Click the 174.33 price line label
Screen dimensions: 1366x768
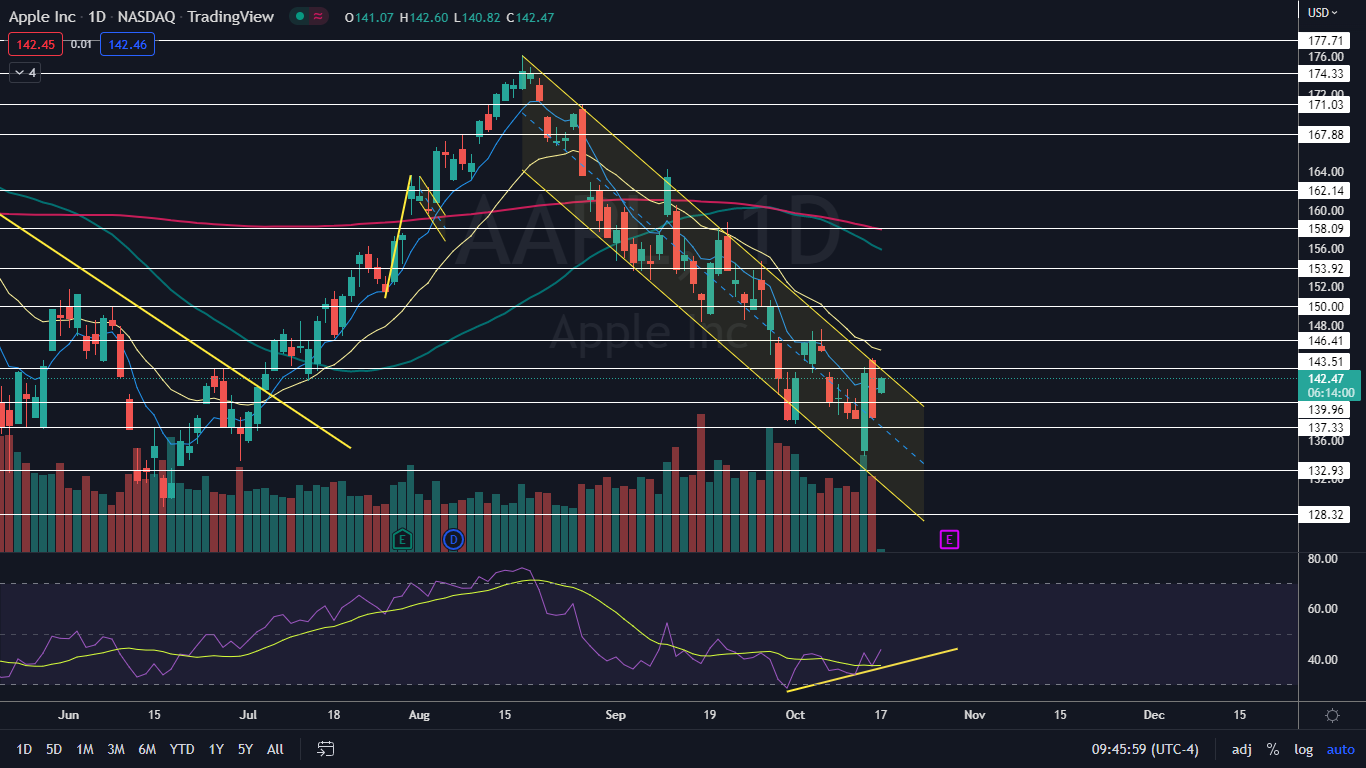1325,74
